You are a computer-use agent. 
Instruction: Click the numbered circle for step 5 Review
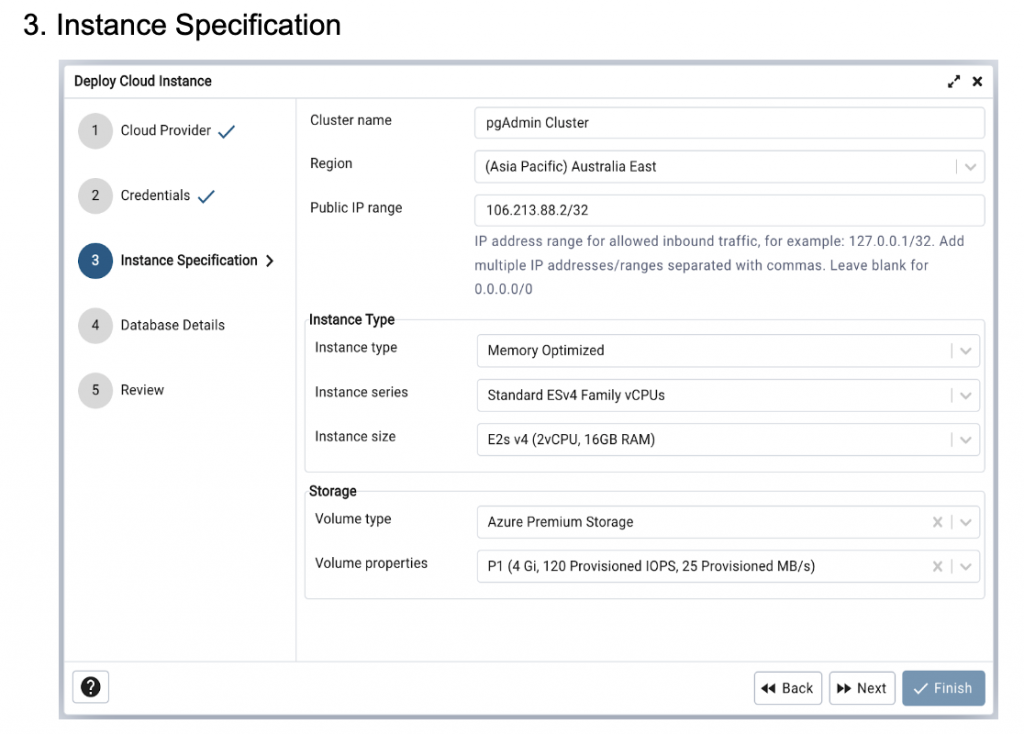[x=95, y=390]
